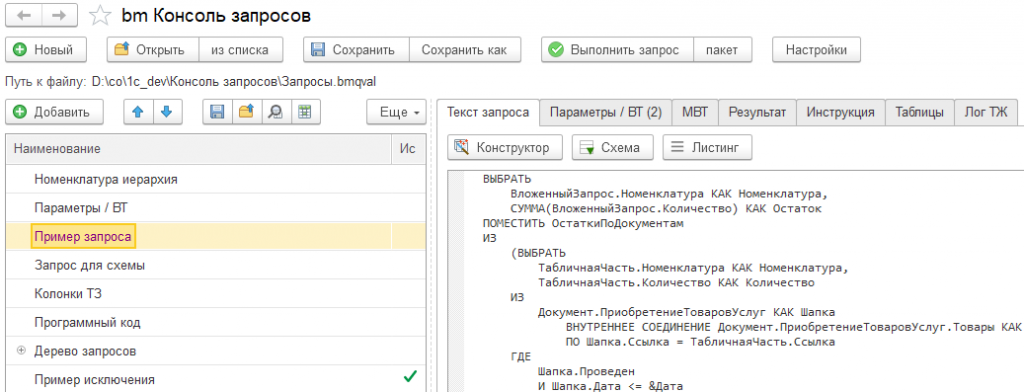This screenshot has width=1024, height=392.
Task: Click the И Шапка.Дата <= &Дата line
Action: 610,387
